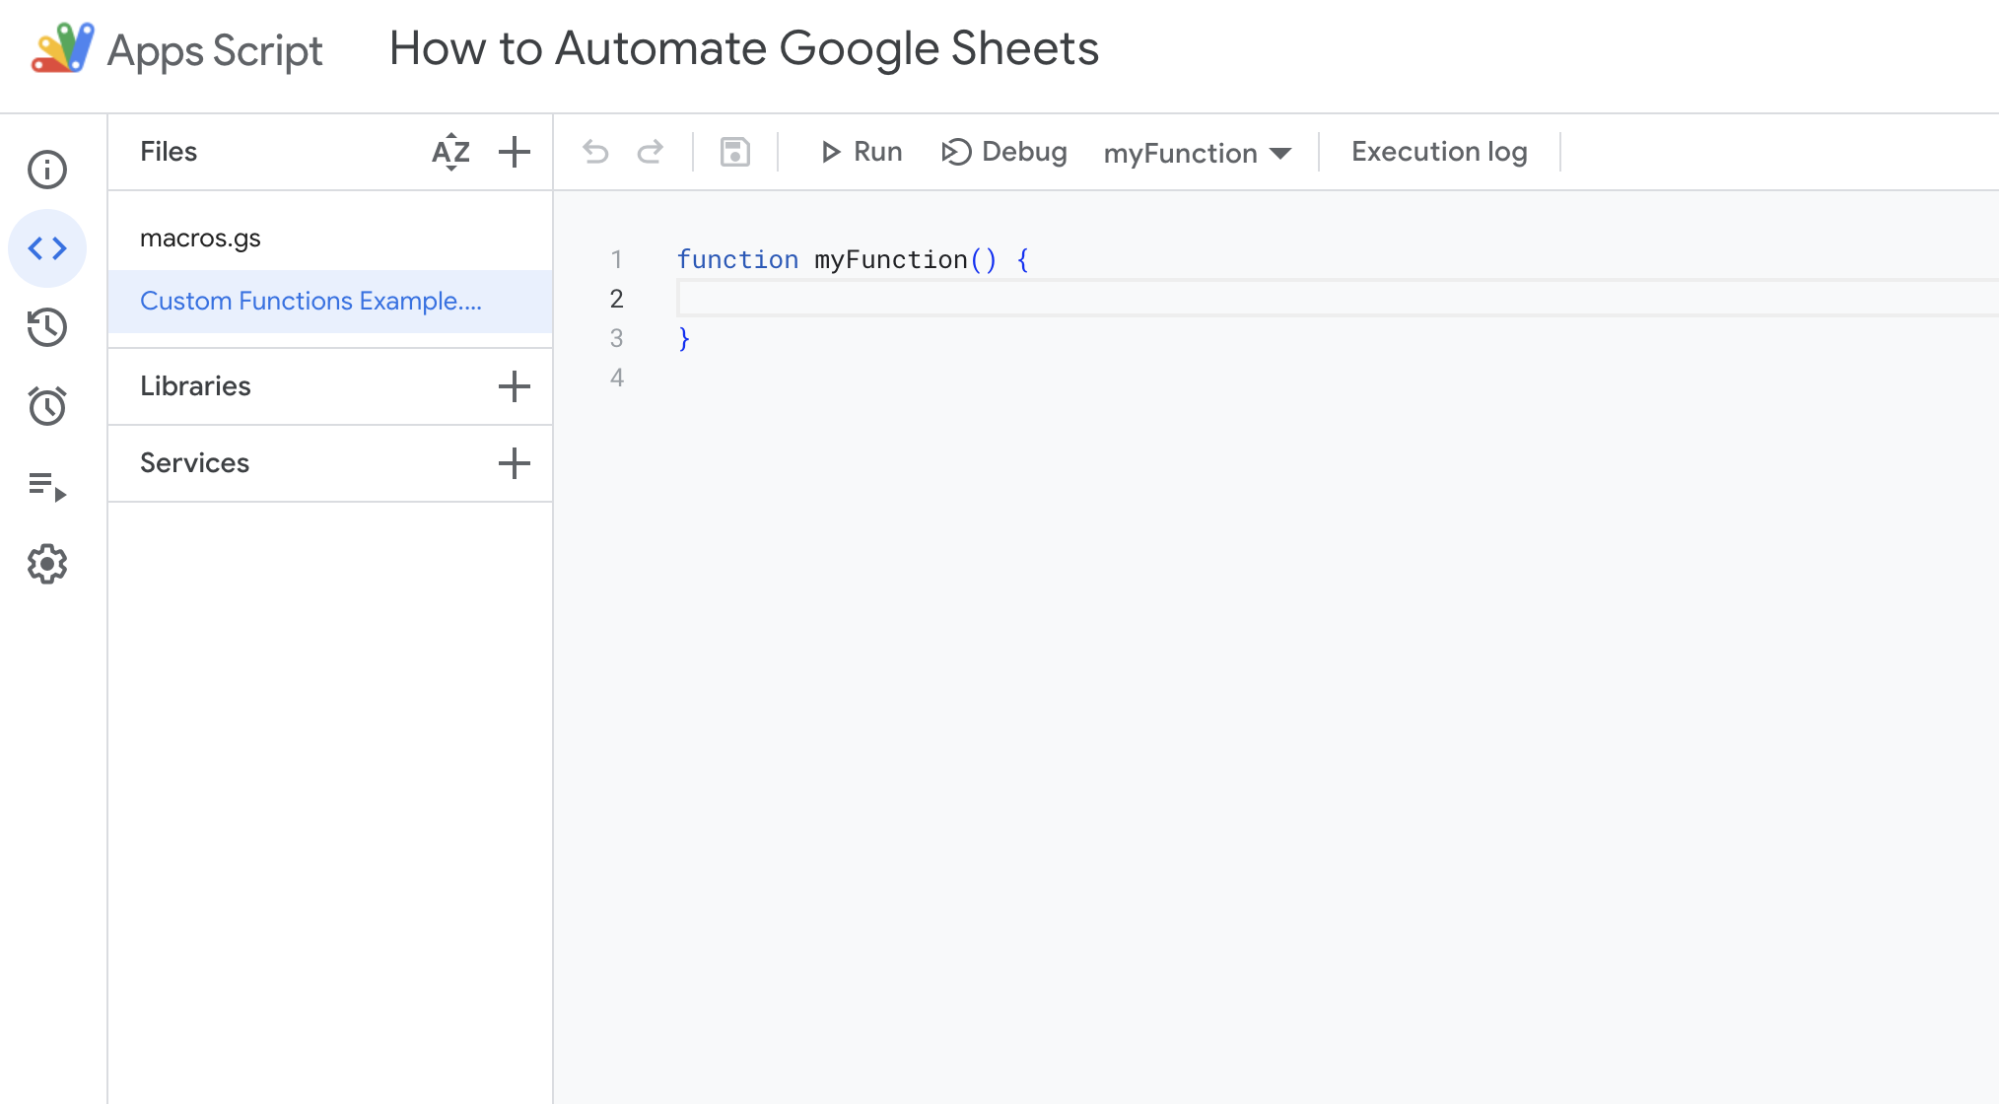Select the Editor code brackets icon
This screenshot has width=1999, height=1104.
tap(47, 248)
